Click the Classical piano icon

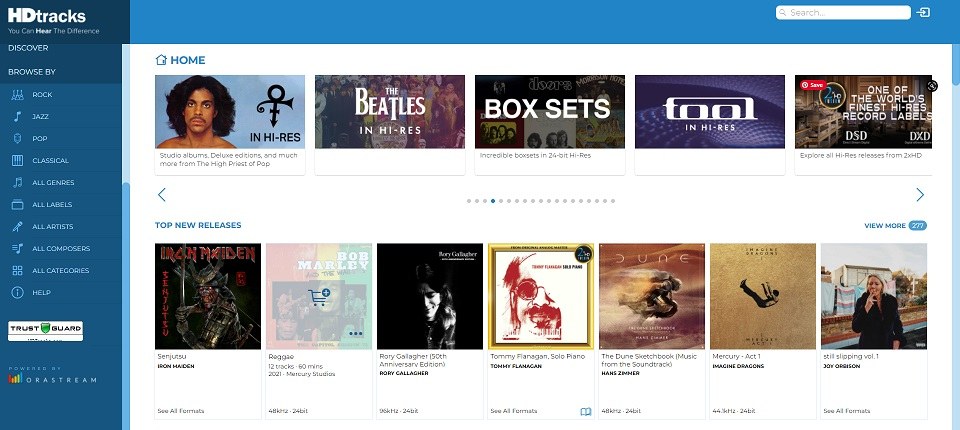click(x=18, y=160)
